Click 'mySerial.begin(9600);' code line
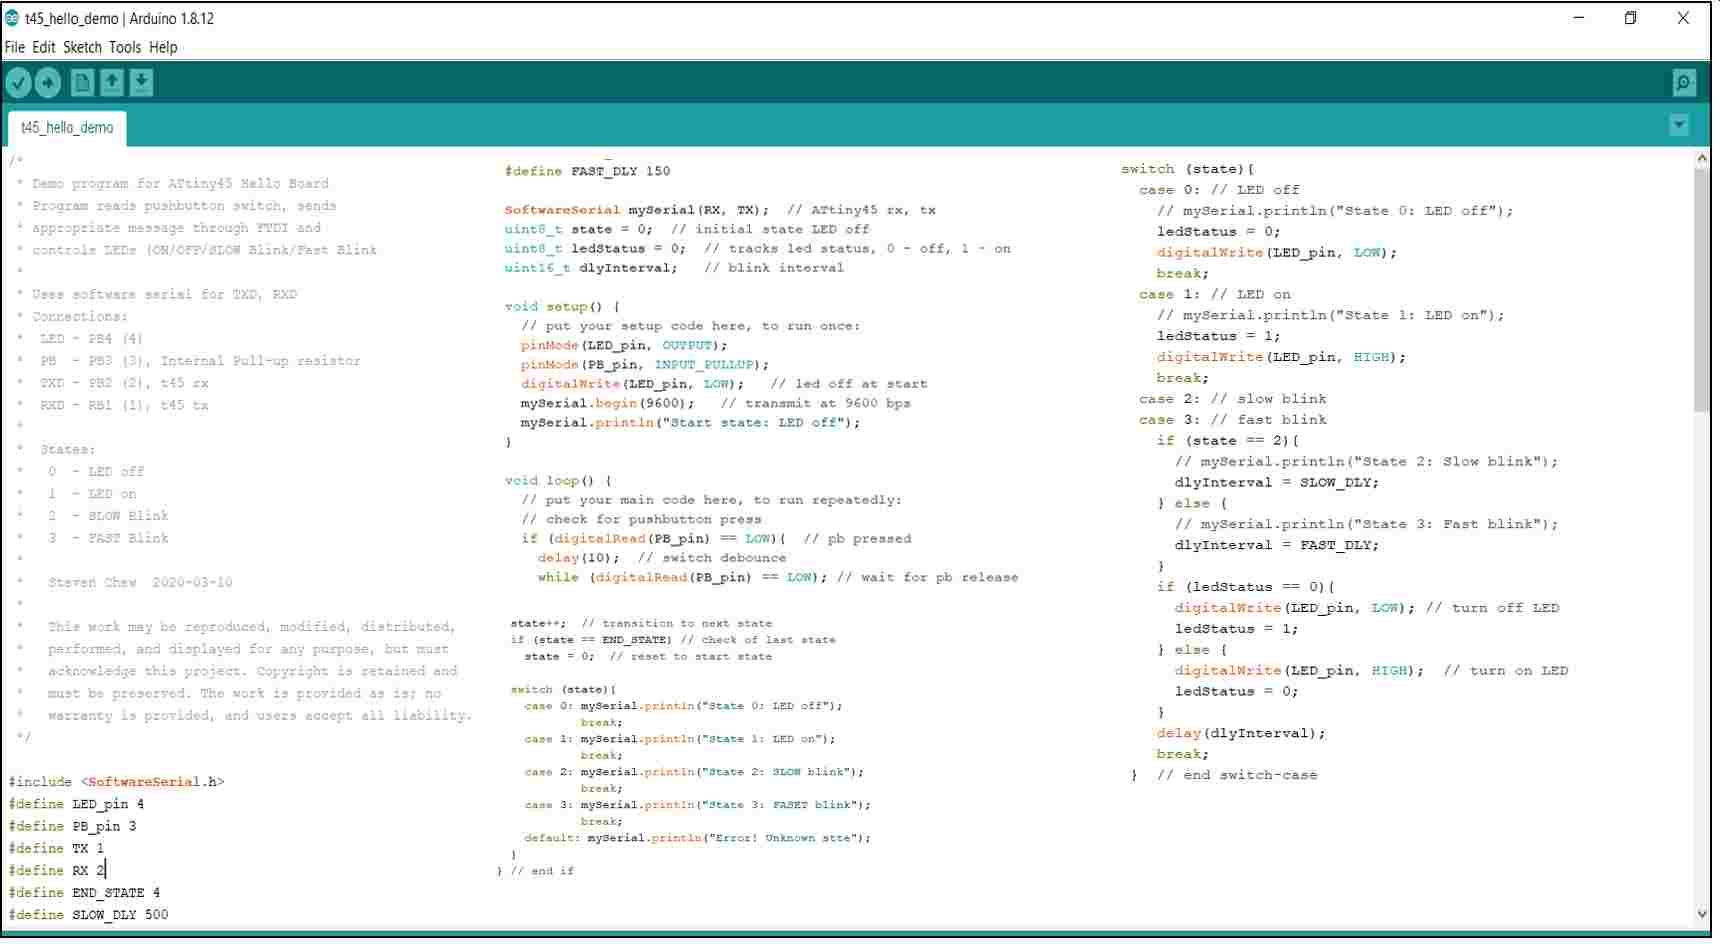This screenshot has height=952, width=1720. [x=607, y=403]
